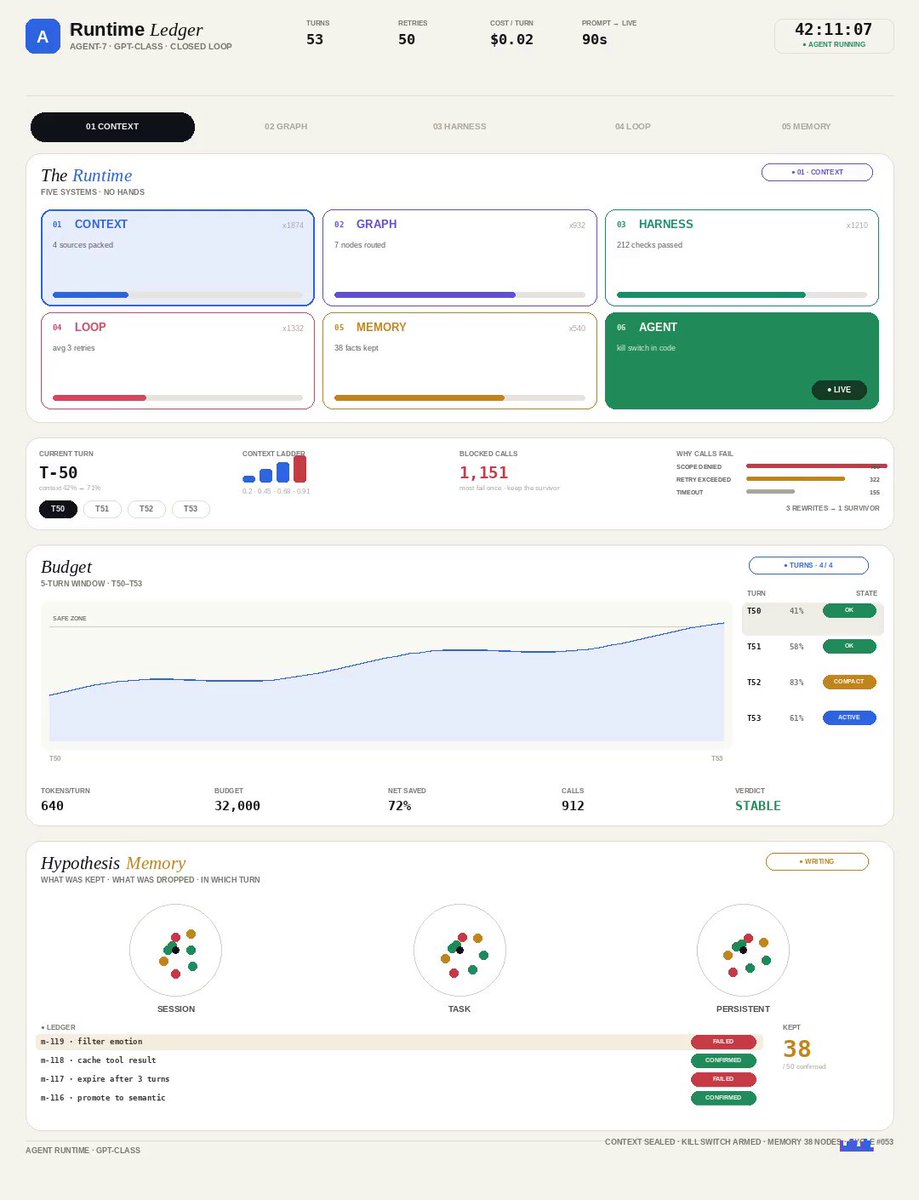Select the T51 turn chip
Viewport: 919px width, 1200px height.
[x=102, y=509]
